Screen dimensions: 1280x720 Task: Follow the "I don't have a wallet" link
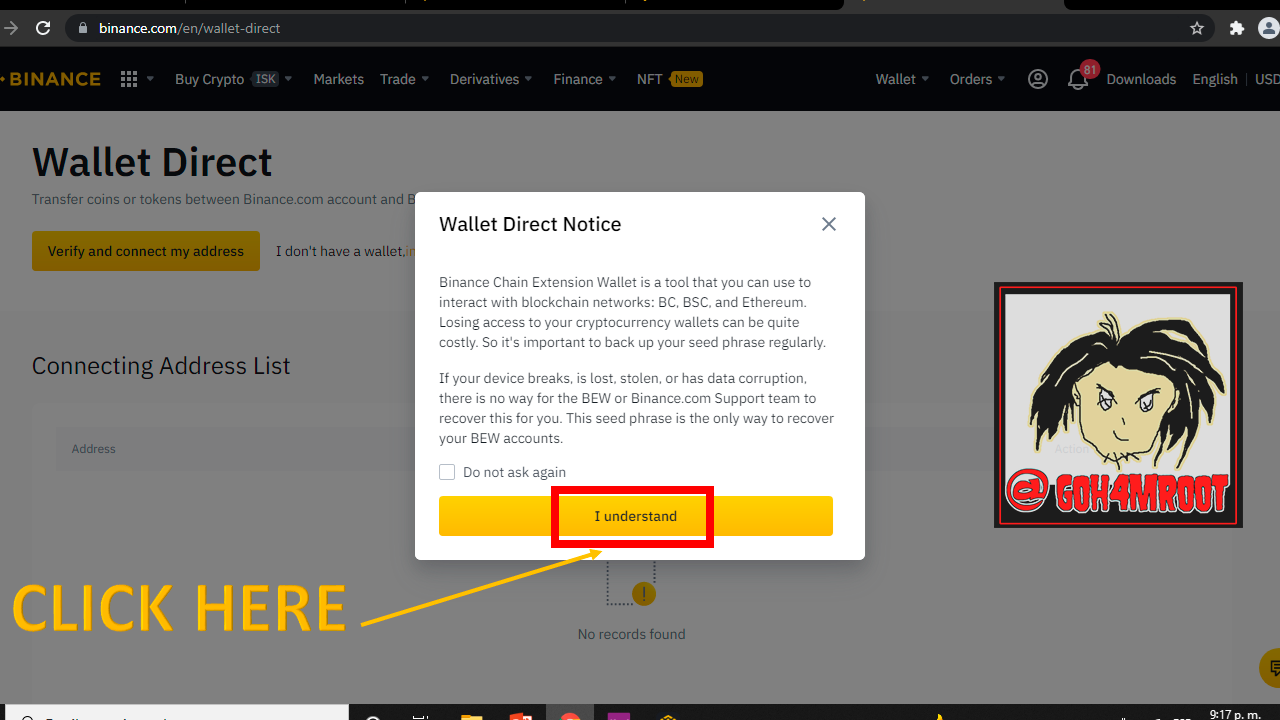point(346,251)
